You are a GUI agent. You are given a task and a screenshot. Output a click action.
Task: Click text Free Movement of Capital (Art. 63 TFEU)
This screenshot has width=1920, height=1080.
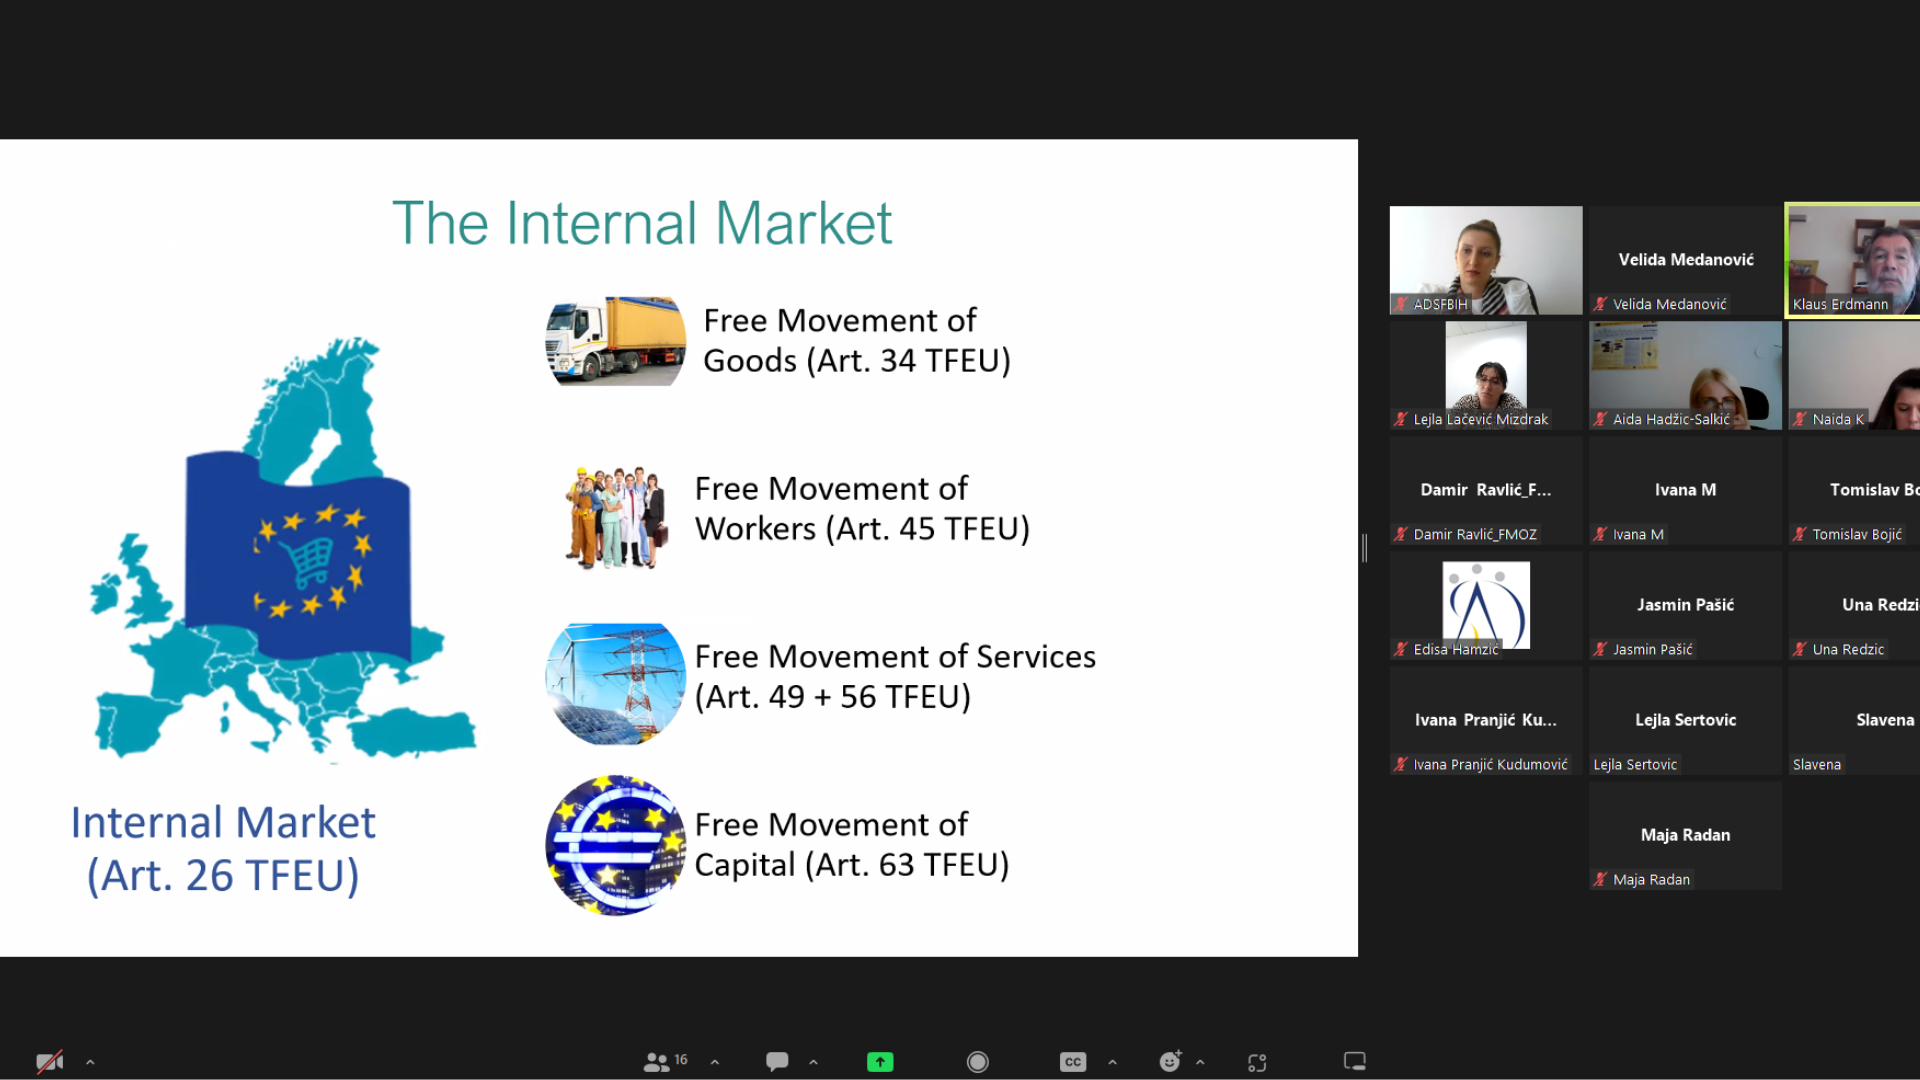[x=852, y=844]
